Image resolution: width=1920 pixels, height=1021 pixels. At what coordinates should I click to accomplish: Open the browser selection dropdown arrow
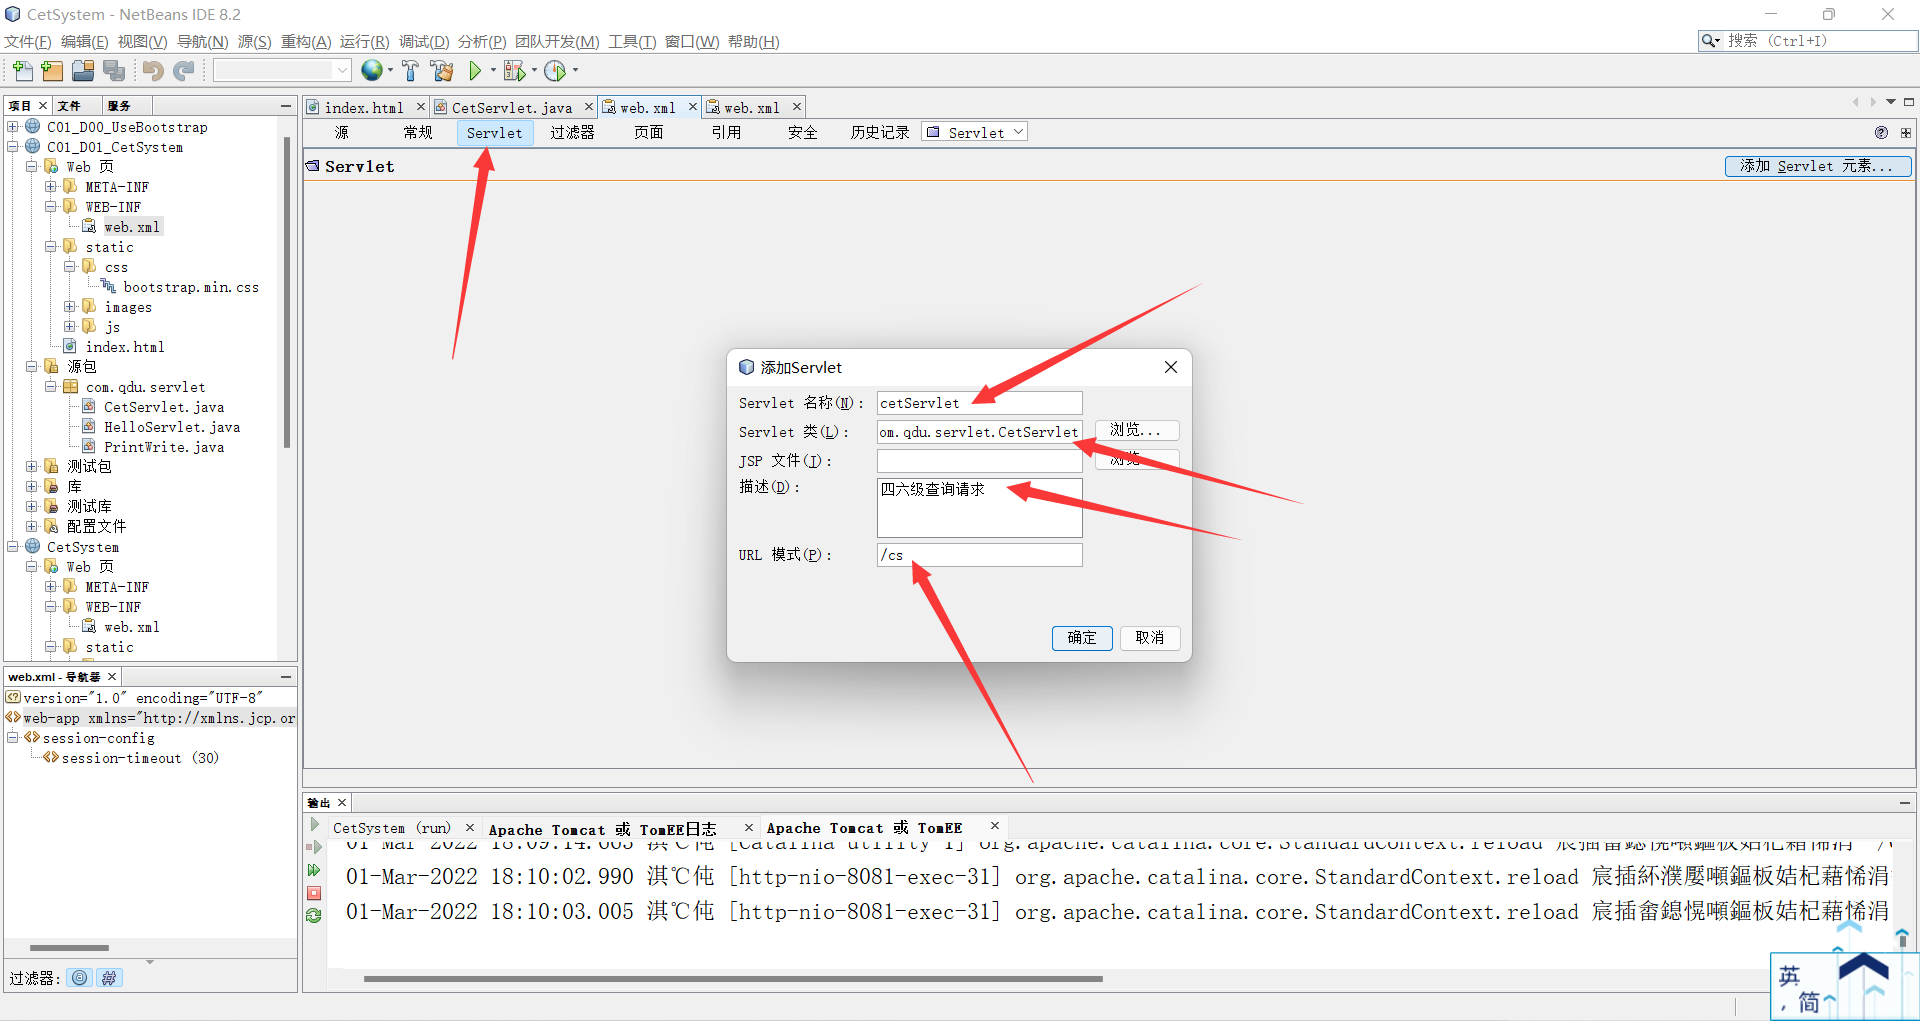390,70
